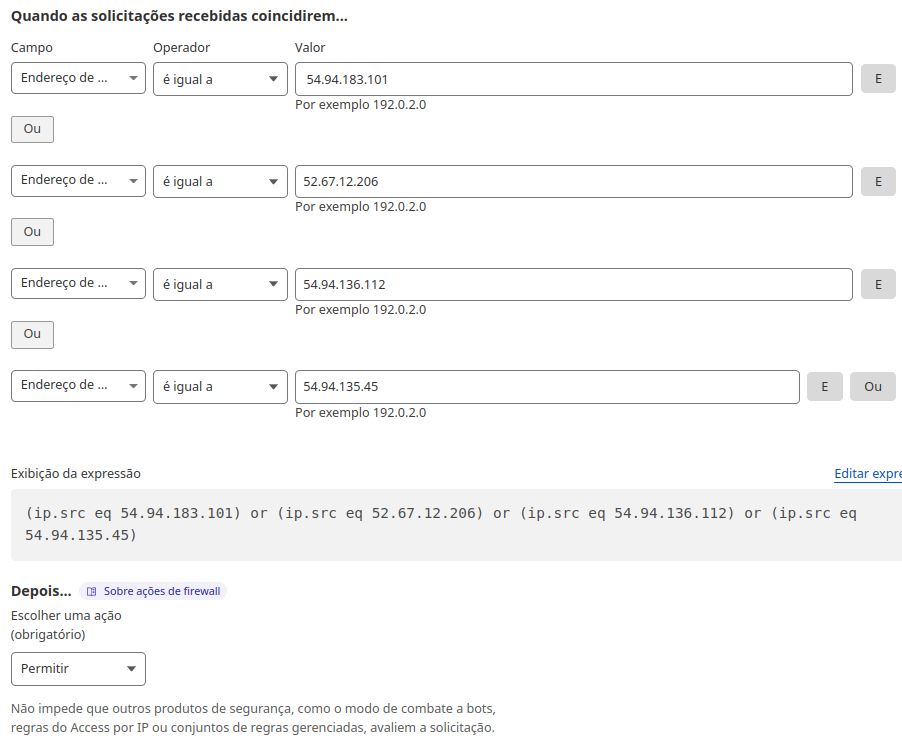Click the value input containing 54.94.183.101

point(574,79)
